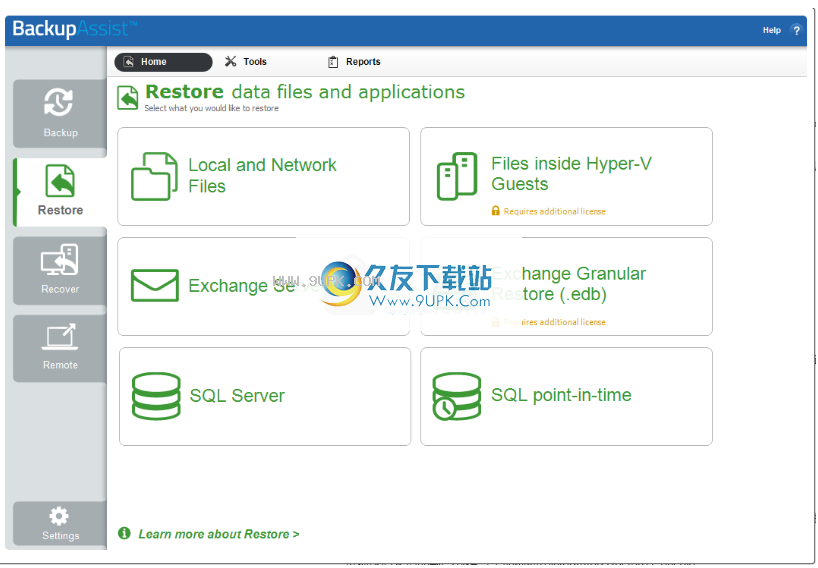The width and height of the screenshot is (818, 568).
Task: Click the 'Restore data files and applications' heading
Action: 305,92
